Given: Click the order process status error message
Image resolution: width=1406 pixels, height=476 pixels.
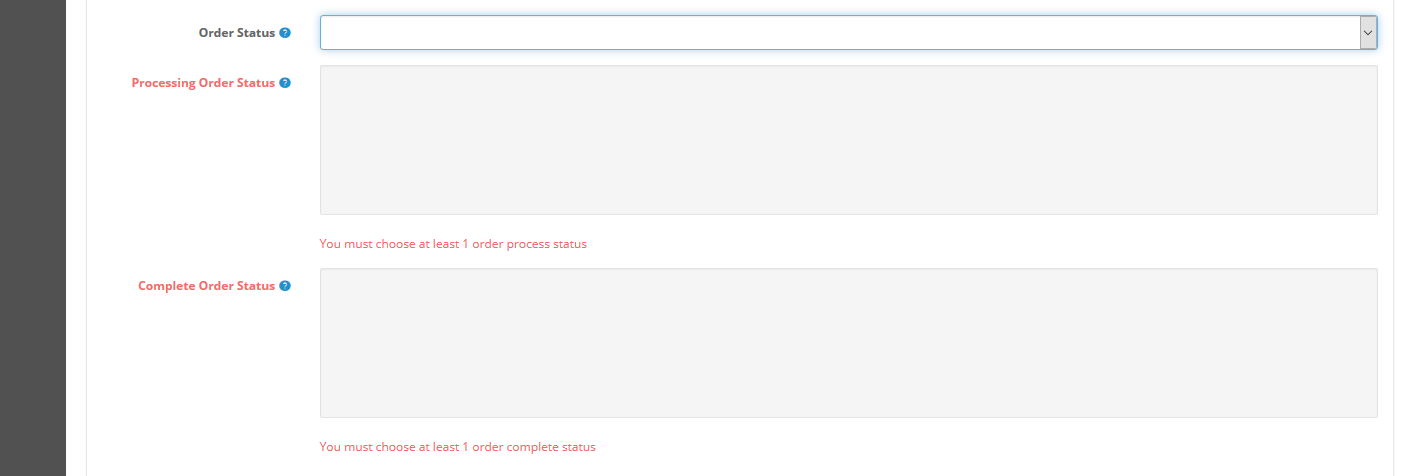Looking at the screenshot, I should [x=453, y=244].
